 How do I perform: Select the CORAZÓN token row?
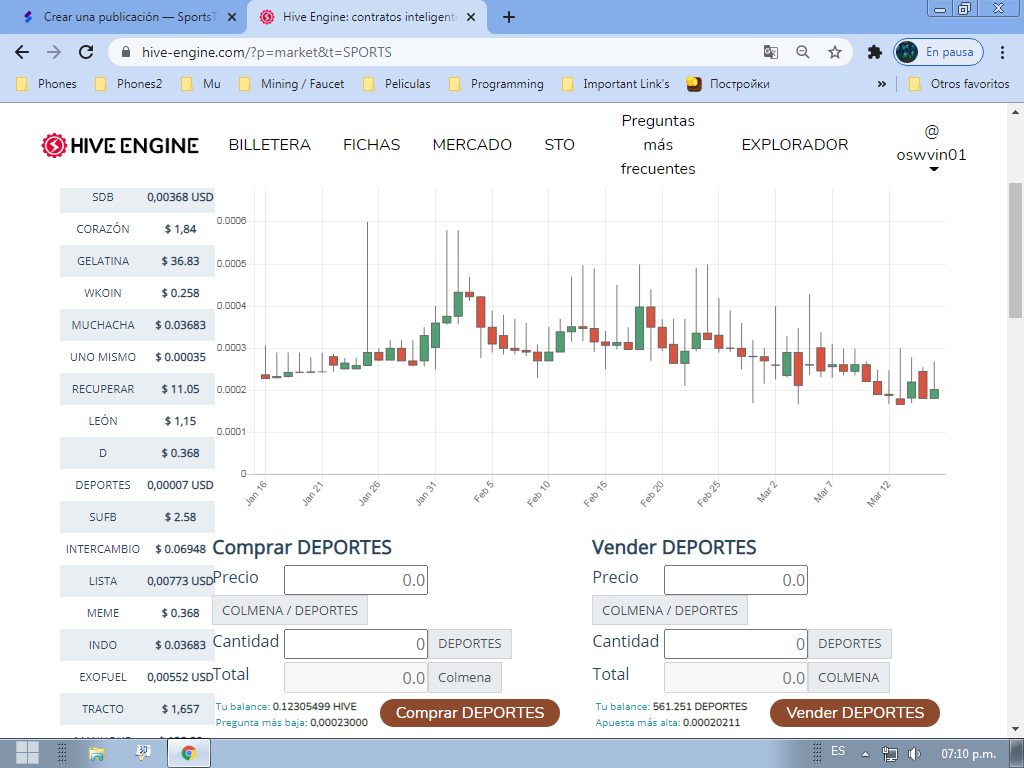pos(137,229)
